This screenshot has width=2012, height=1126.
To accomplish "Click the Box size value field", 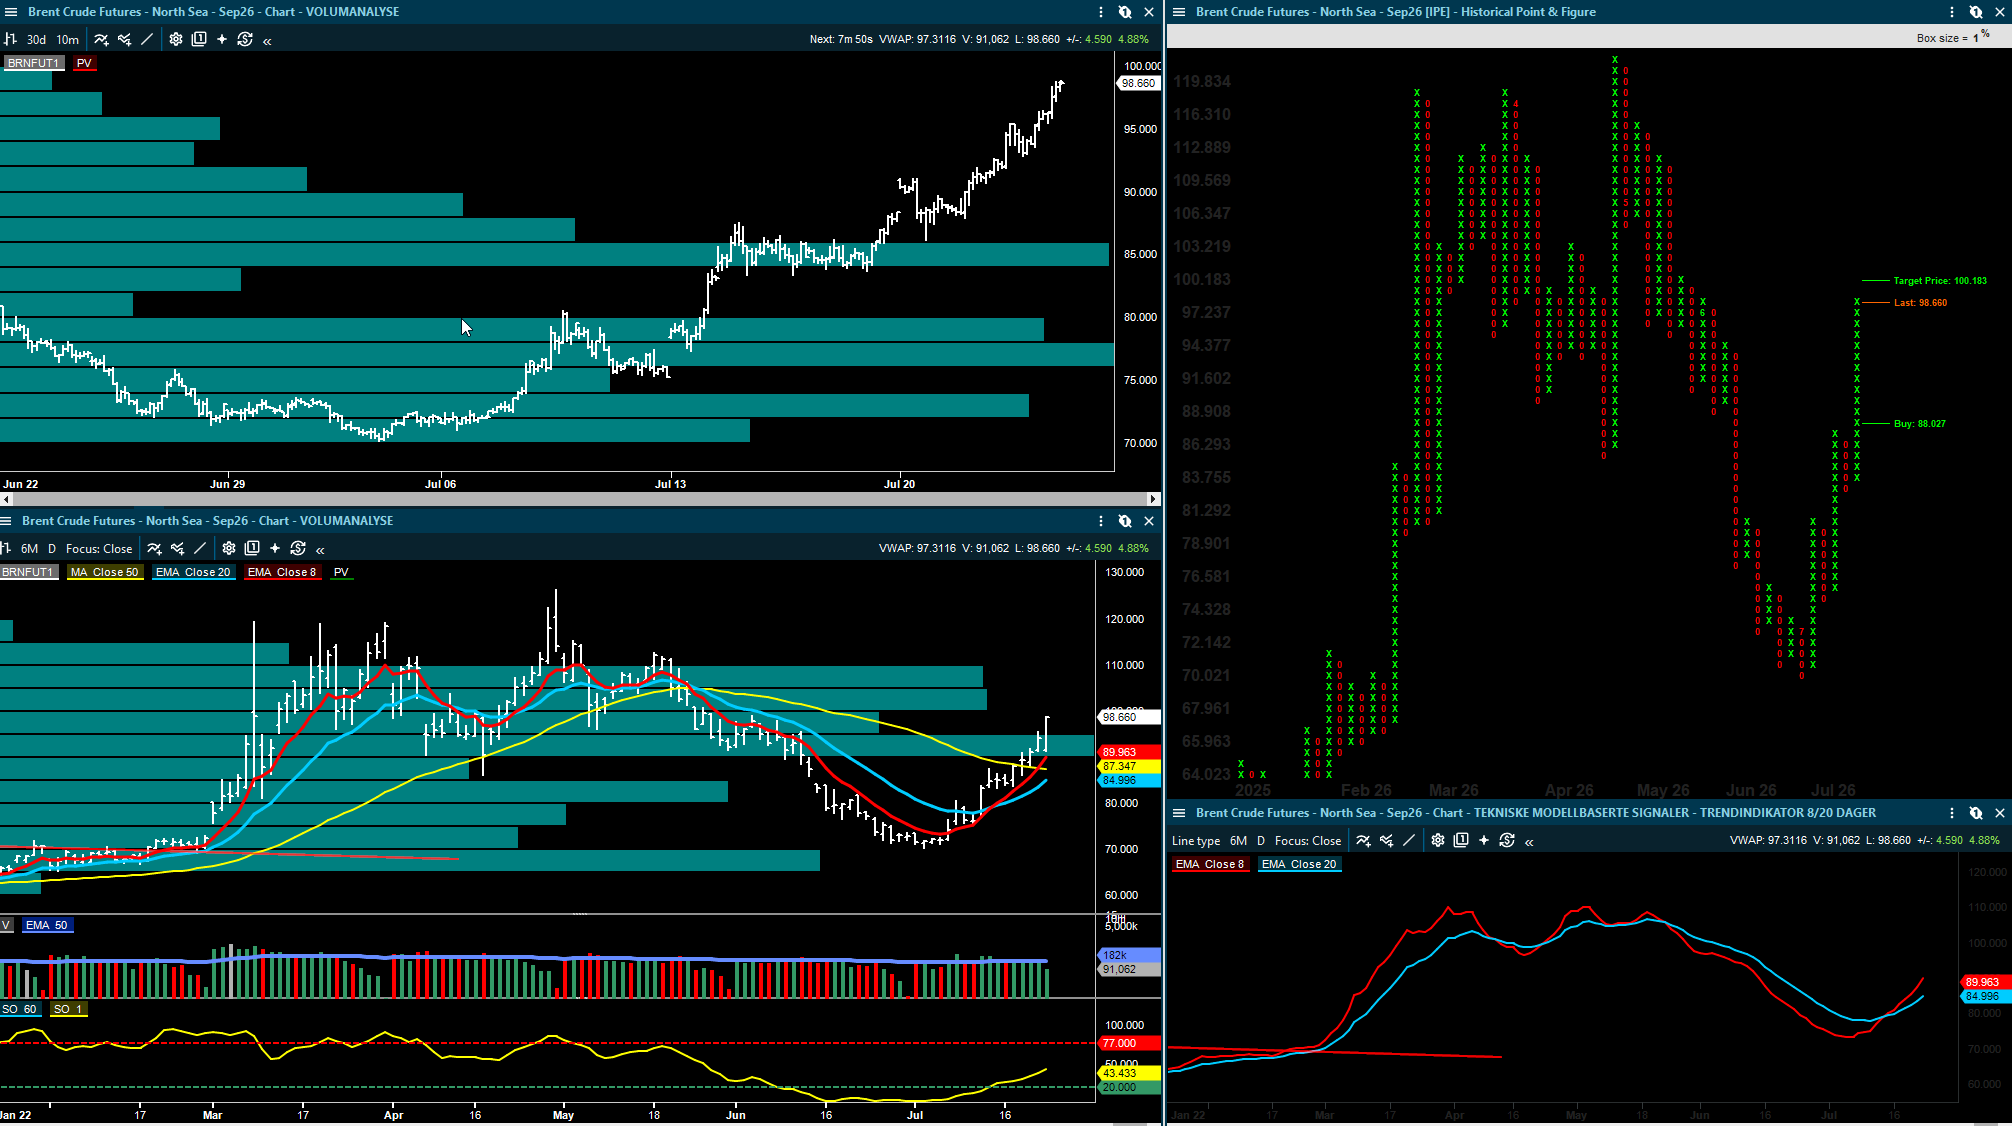I will pos(1976,38).
